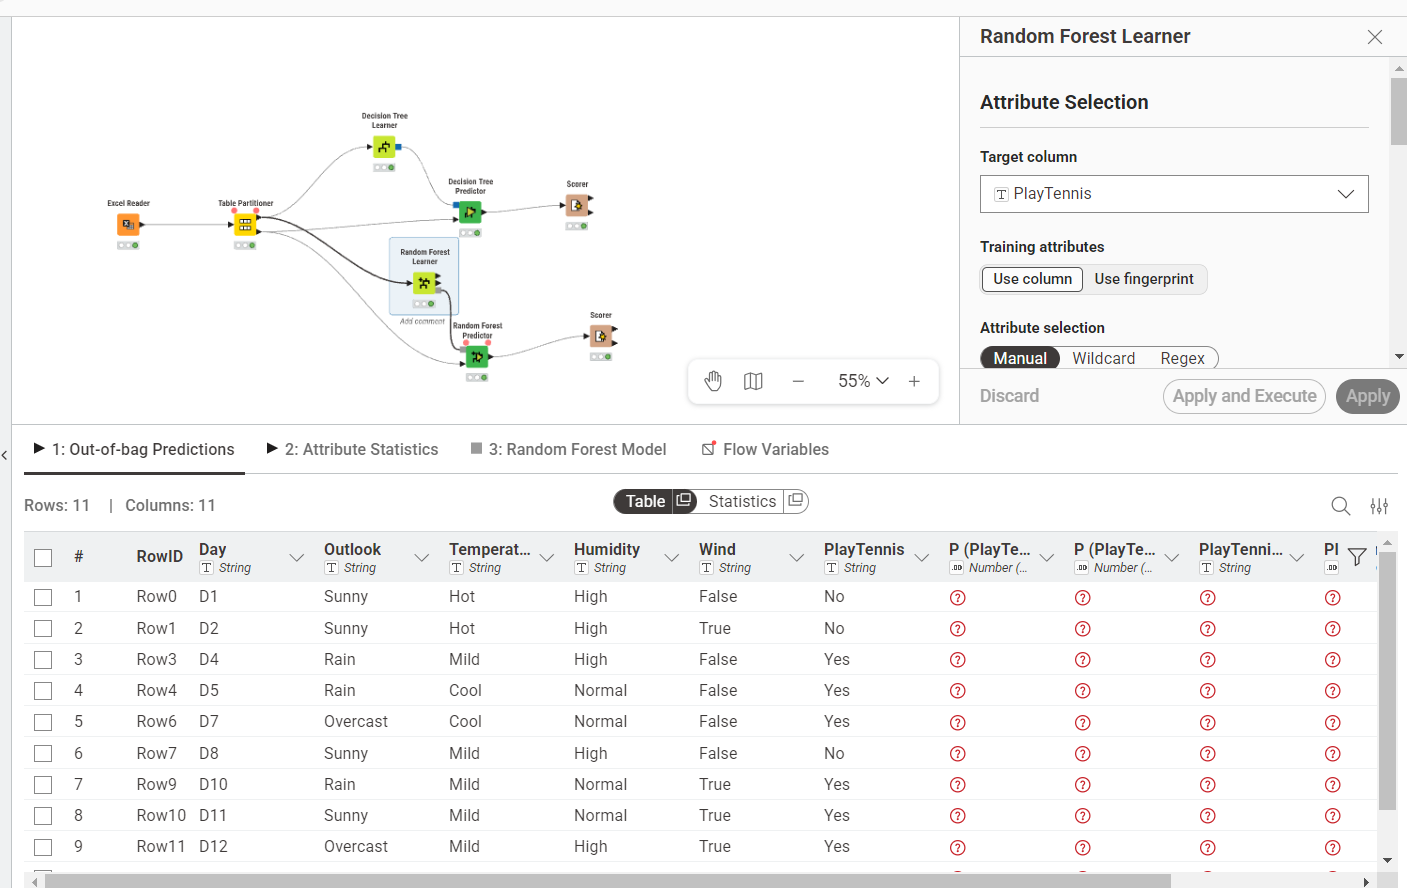Image resolution: width=1407 pixels, height=888 pixels.
Task: Open Table view in new window
Action: [x=684, y=501]
